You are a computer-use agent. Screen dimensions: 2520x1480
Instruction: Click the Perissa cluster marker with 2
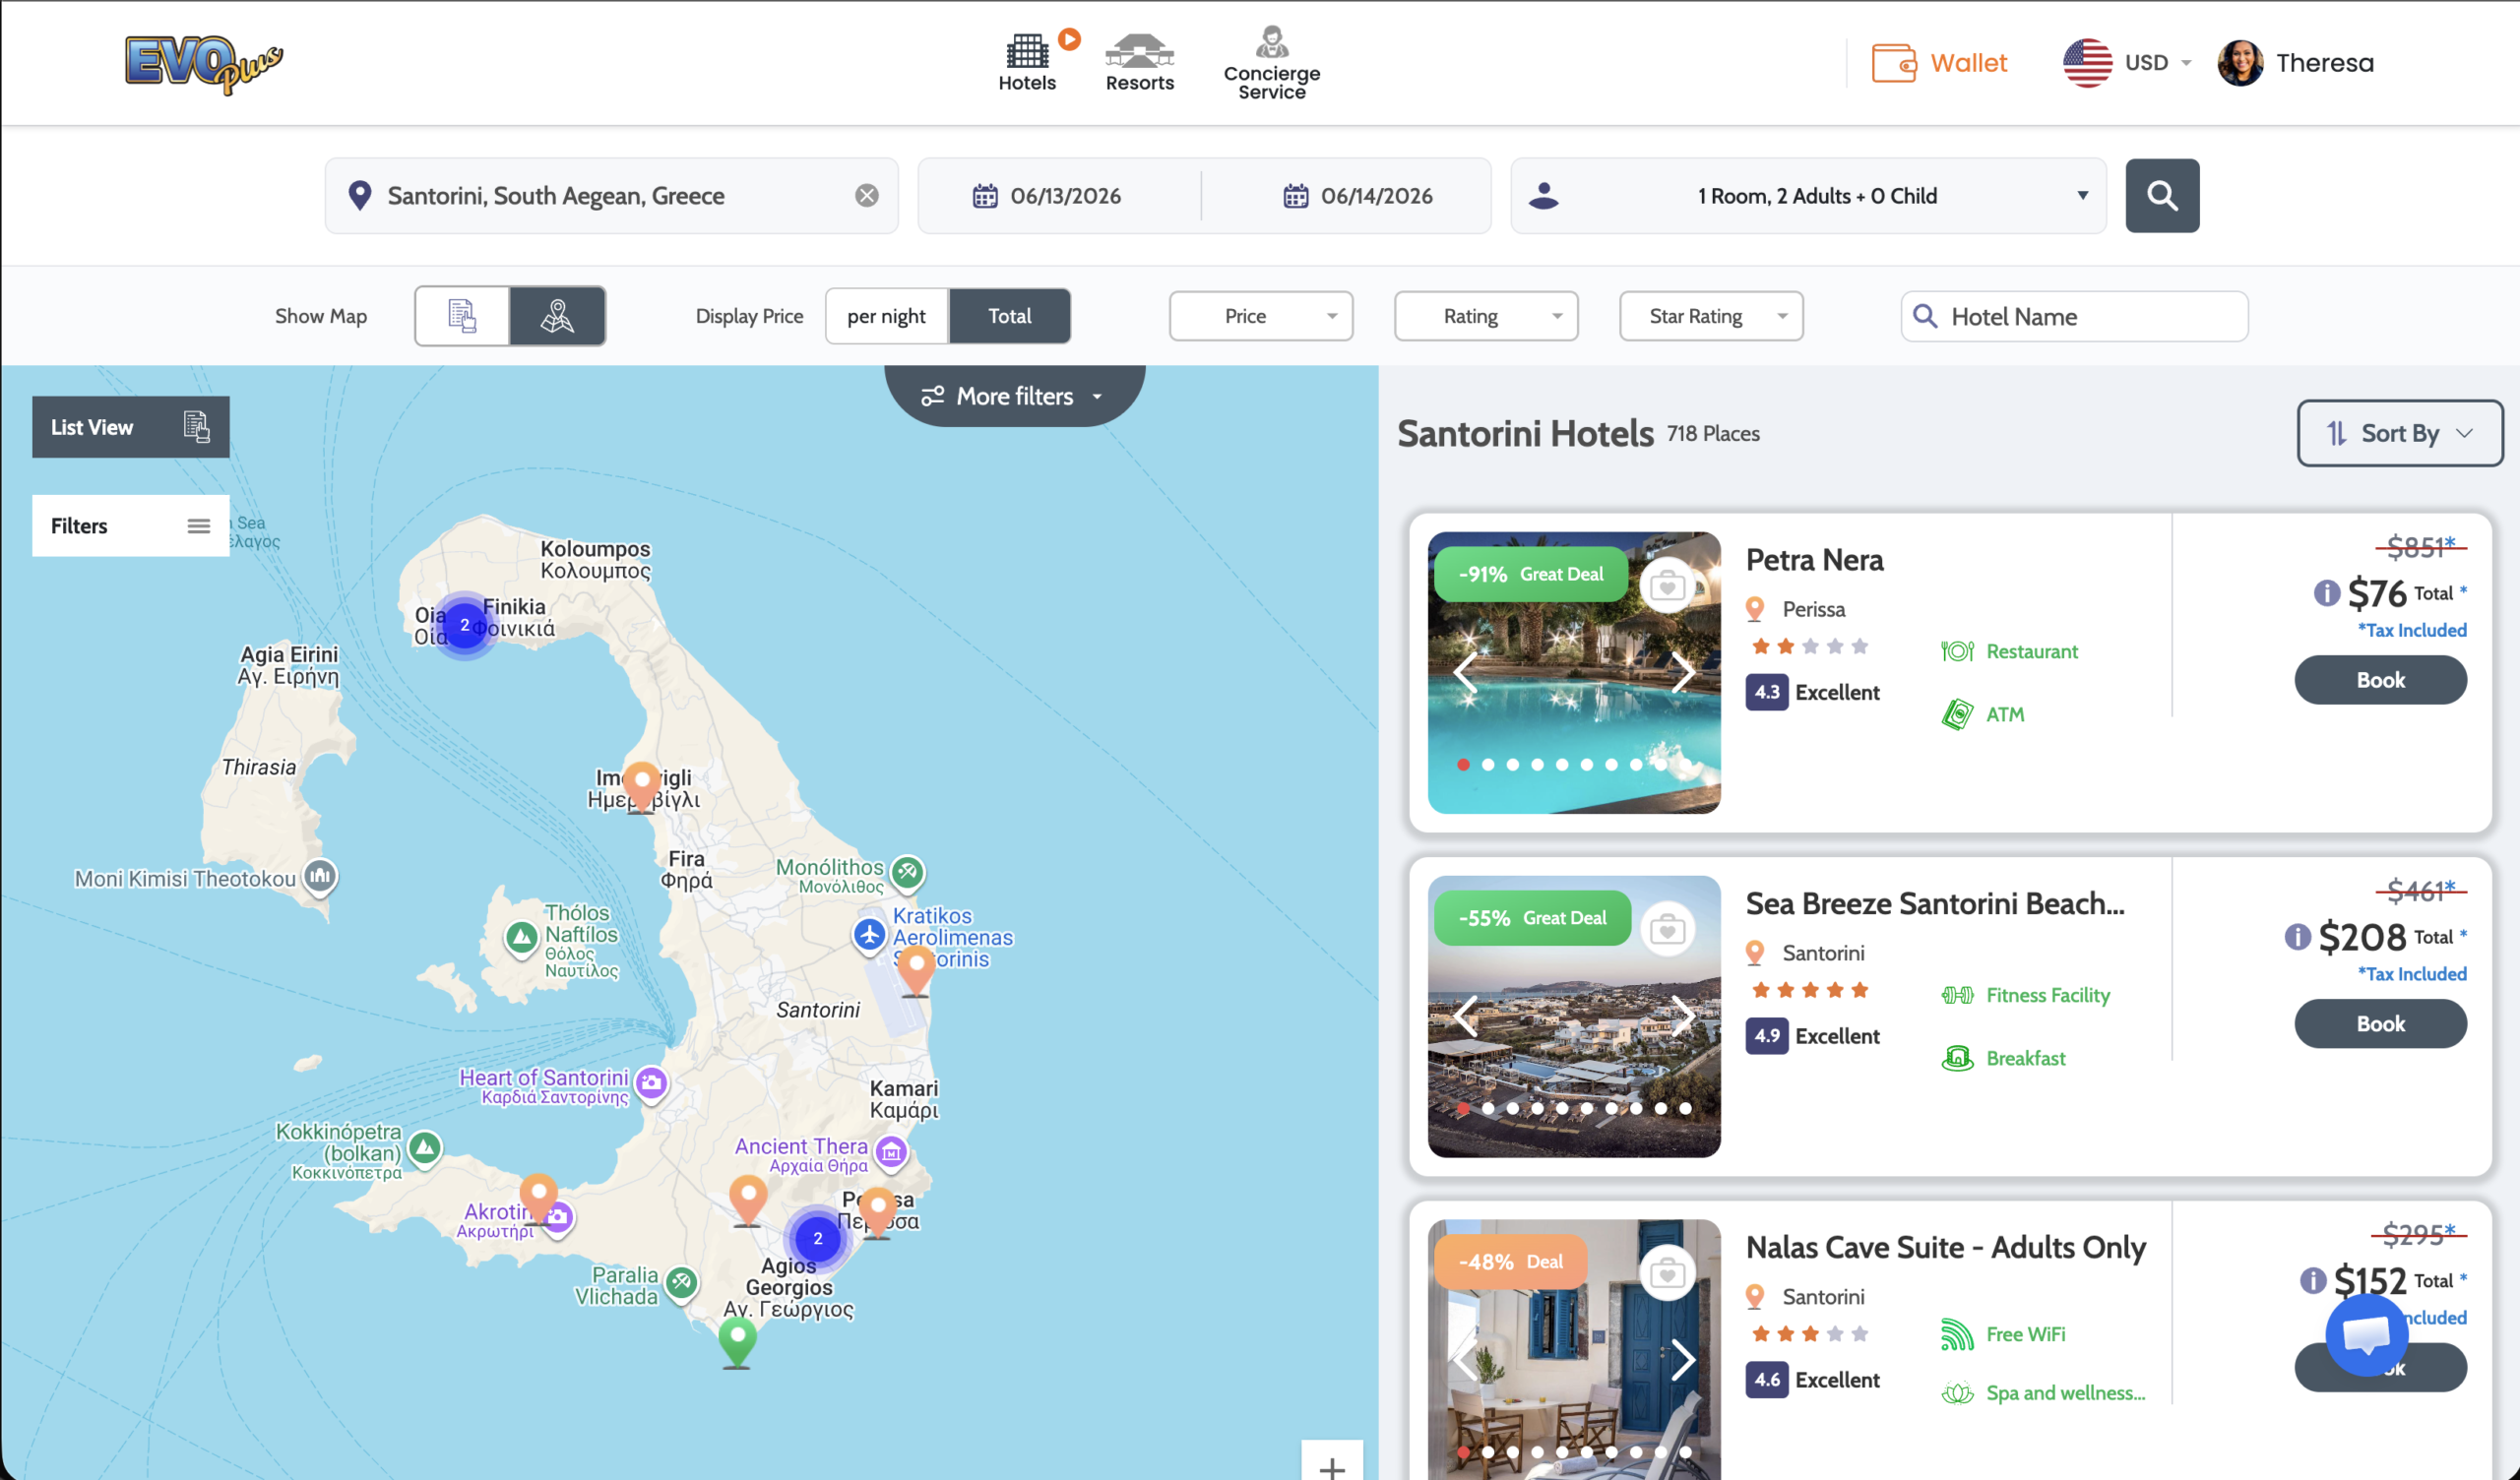[x=817, y=1238]
